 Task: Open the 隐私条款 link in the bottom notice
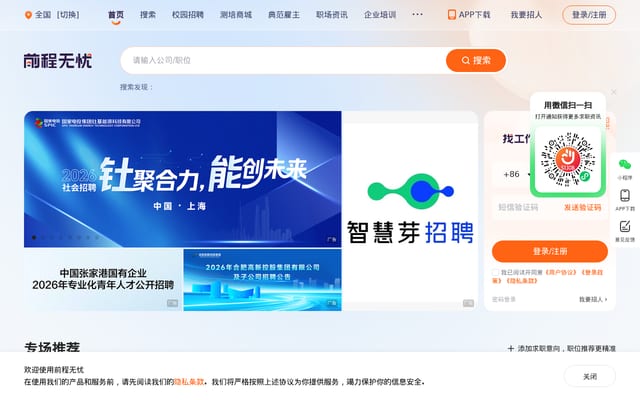tap(189, 382)
